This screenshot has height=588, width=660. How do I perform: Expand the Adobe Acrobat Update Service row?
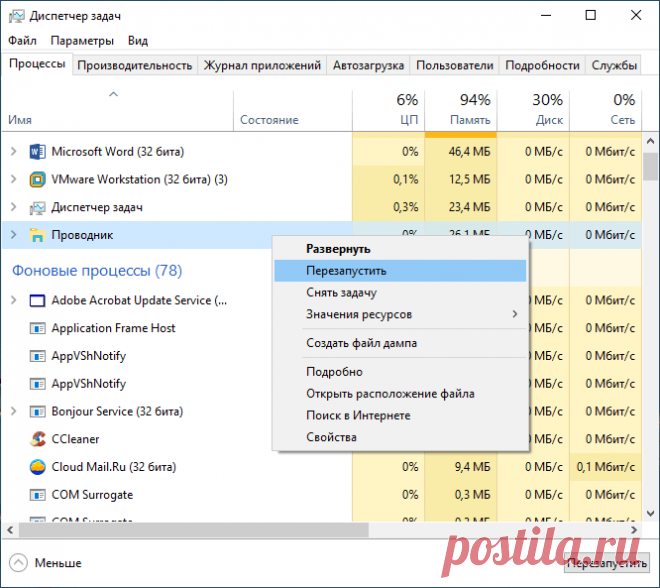point(13,301)
